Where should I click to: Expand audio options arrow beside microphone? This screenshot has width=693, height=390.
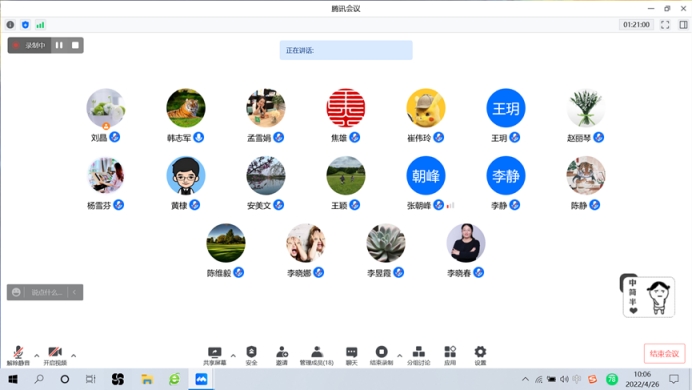pos(37,355)
